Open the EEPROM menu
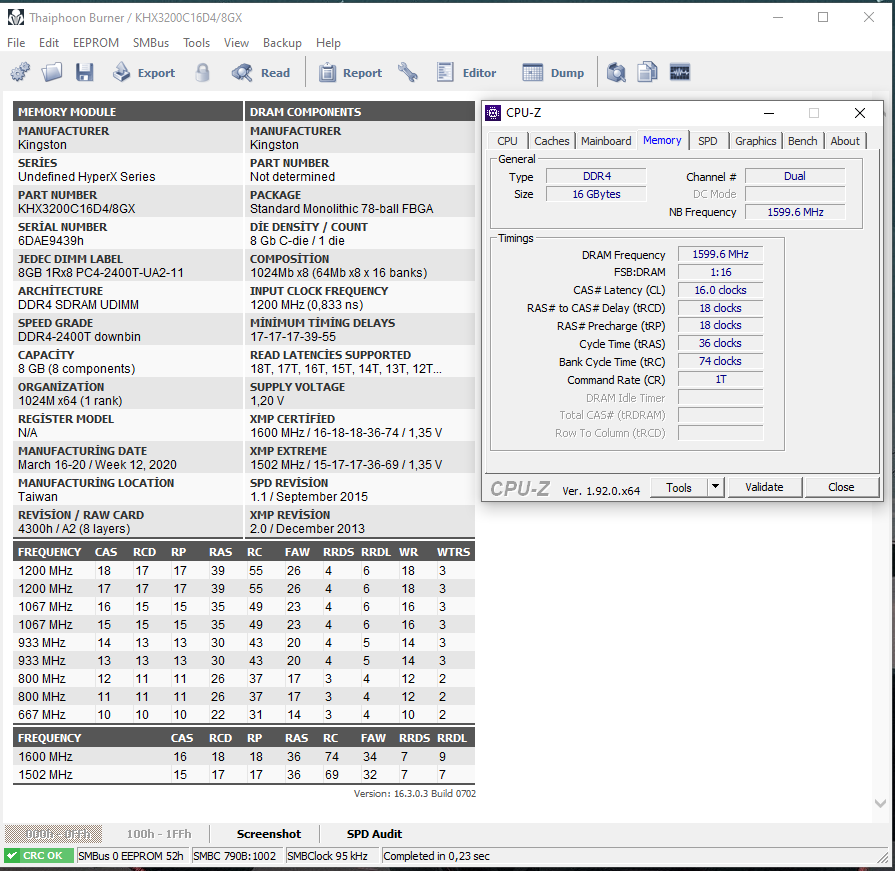This screenshot has width=895, height=871. [x=96, y=43]
